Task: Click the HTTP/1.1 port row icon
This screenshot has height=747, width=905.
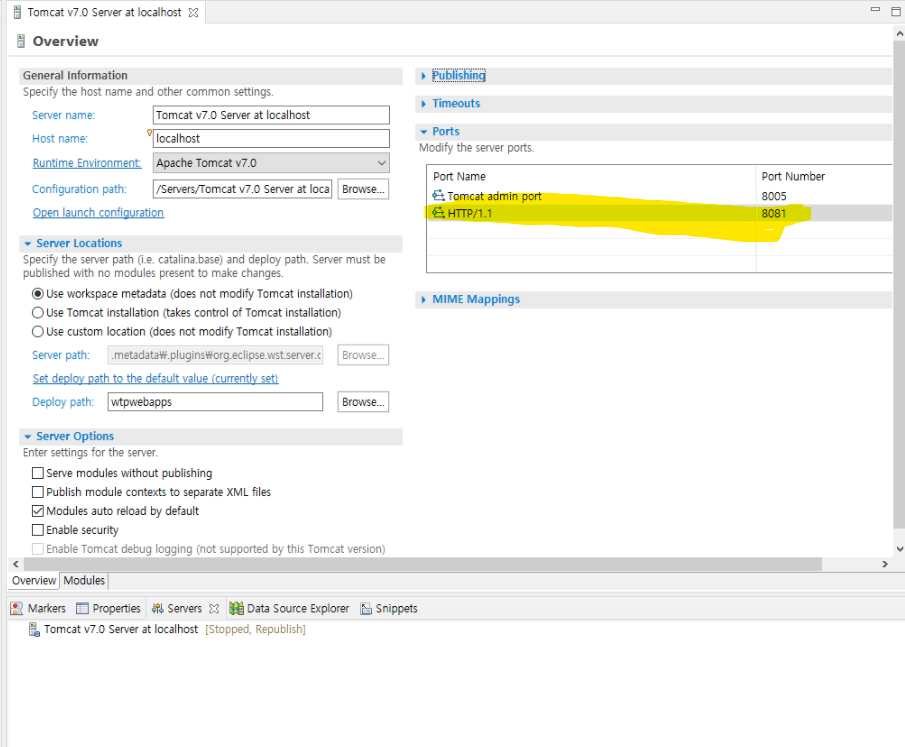Action: coord(439,213)
